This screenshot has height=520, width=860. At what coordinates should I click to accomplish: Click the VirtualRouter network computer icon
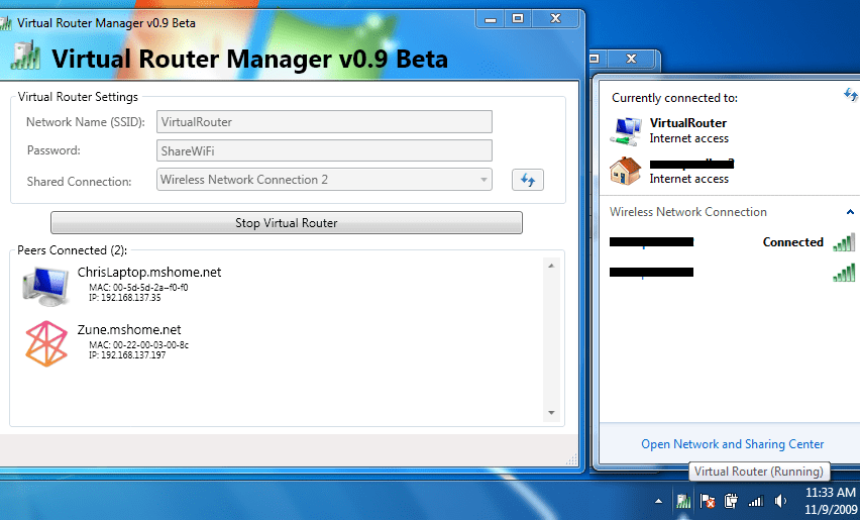click(626, 131)
